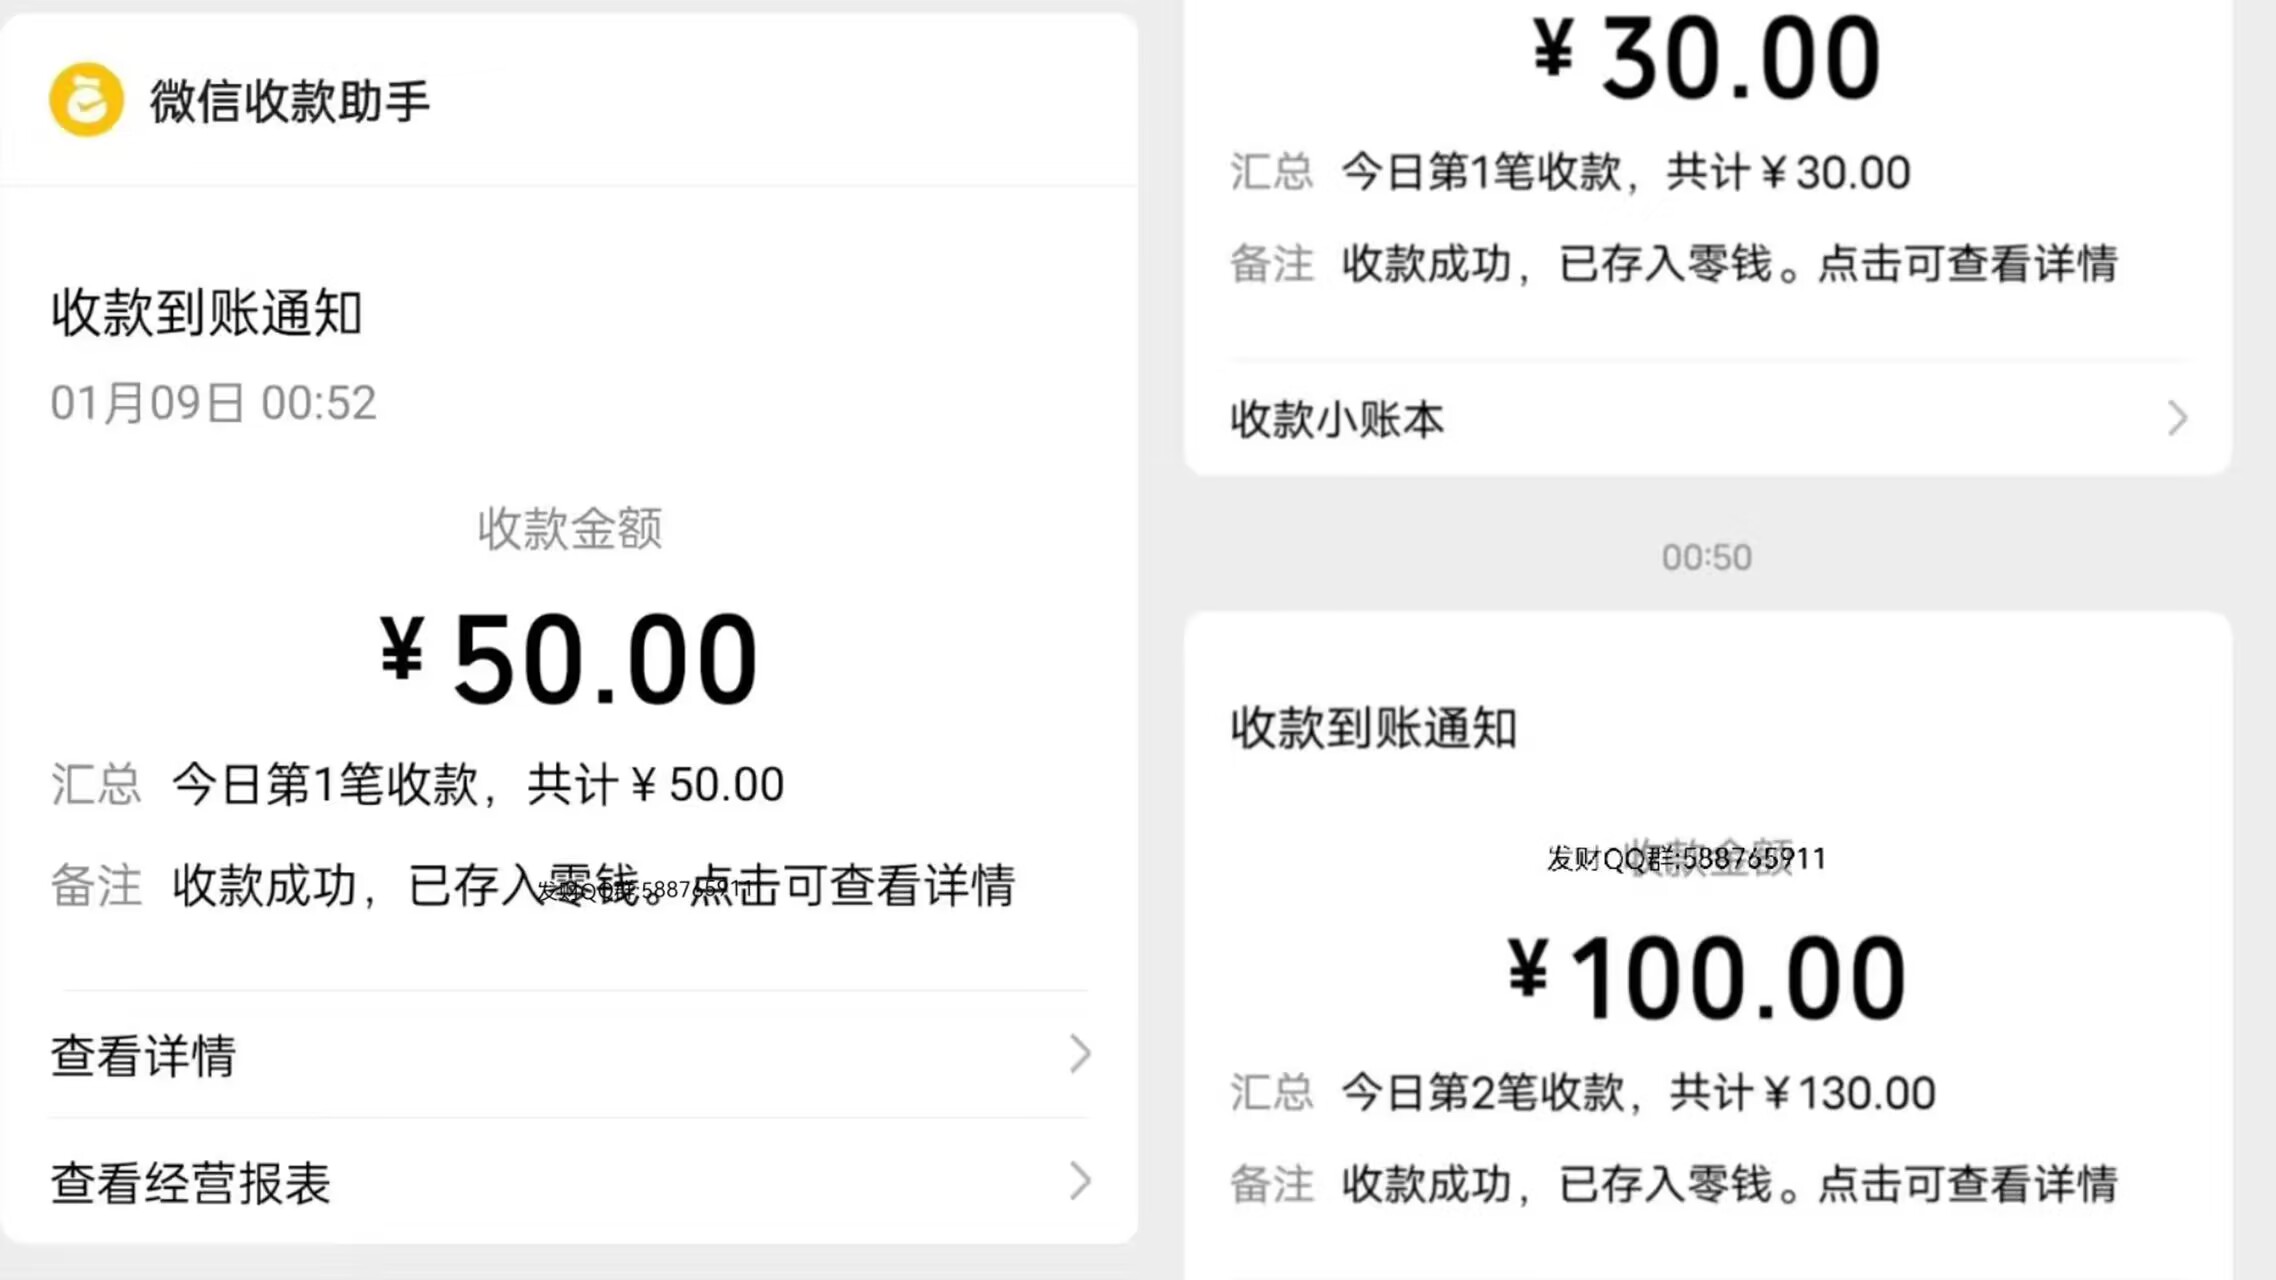The image size is (2276, 1280).
Task: Click the yellow WeChat 收款助手 logo icon
Action: [87, 99]
